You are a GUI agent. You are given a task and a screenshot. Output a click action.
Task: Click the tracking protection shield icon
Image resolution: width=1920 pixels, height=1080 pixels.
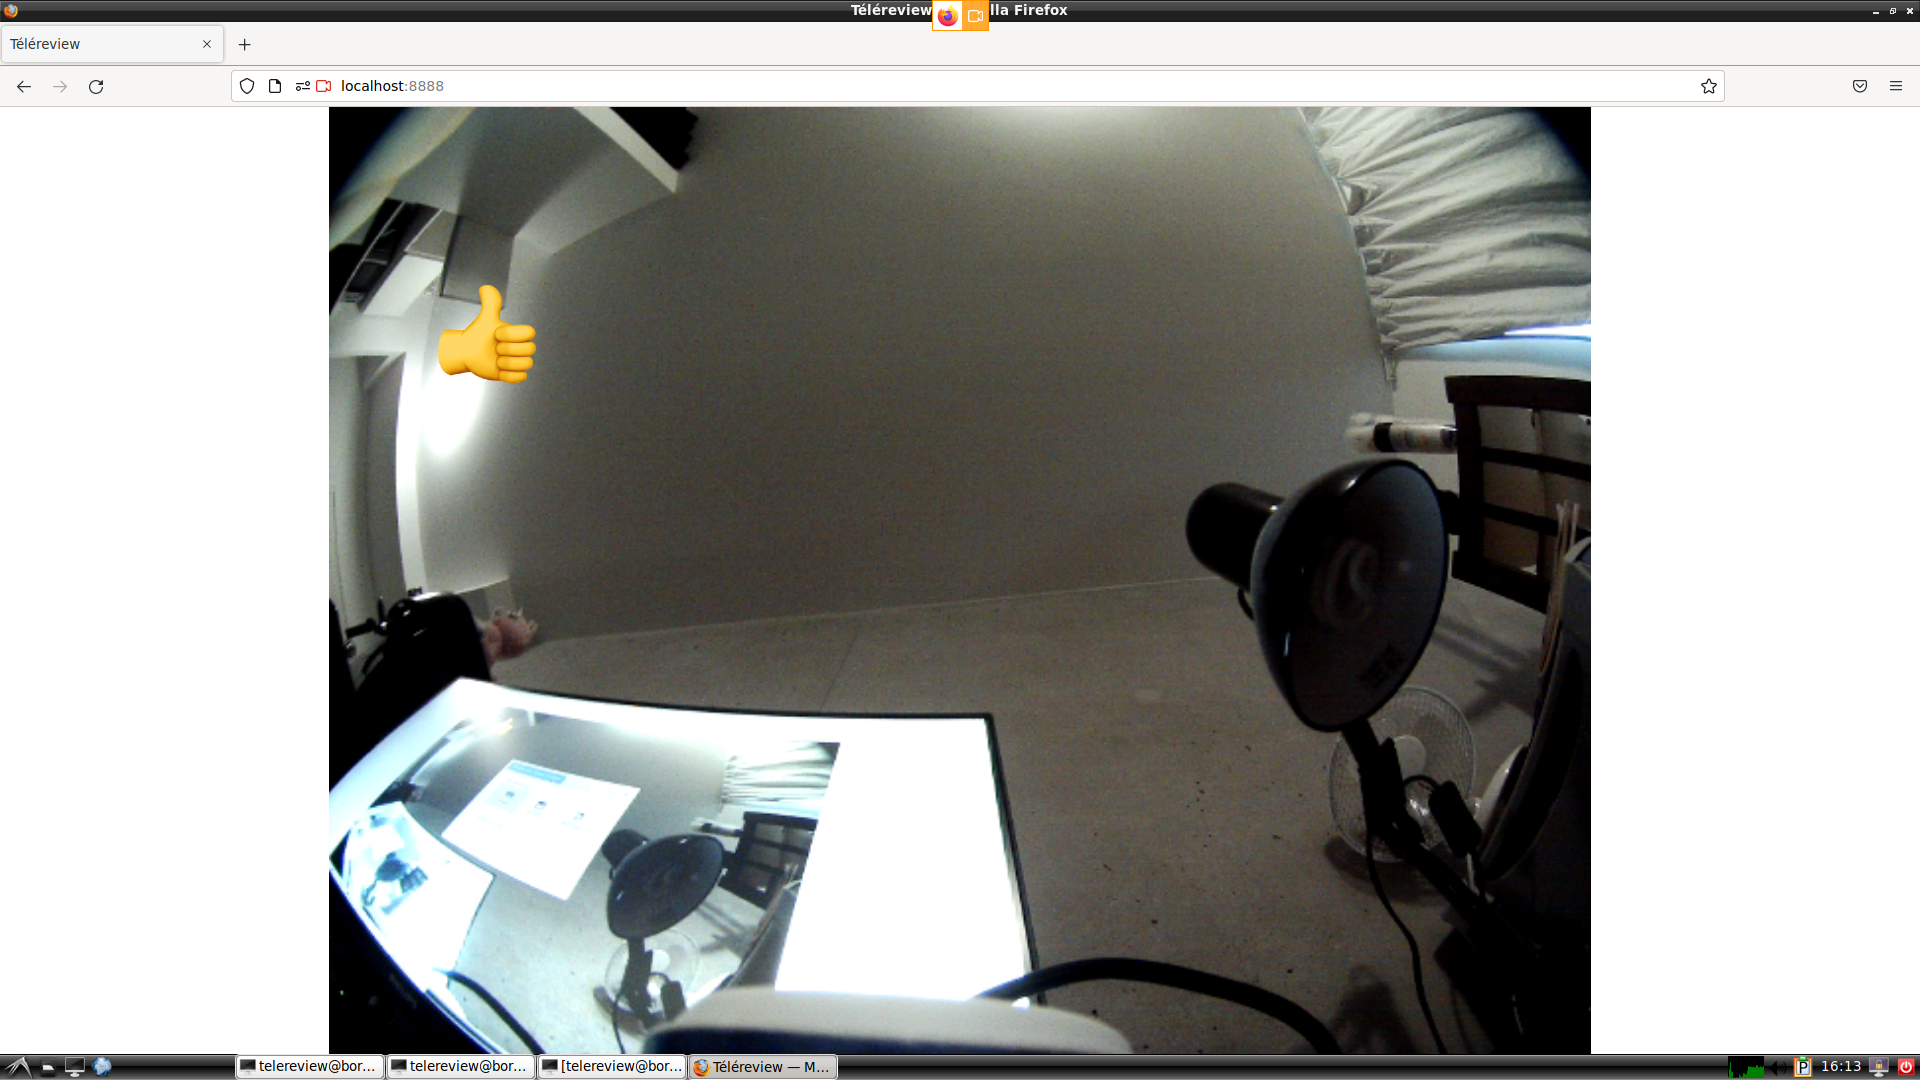click(247, 86)
